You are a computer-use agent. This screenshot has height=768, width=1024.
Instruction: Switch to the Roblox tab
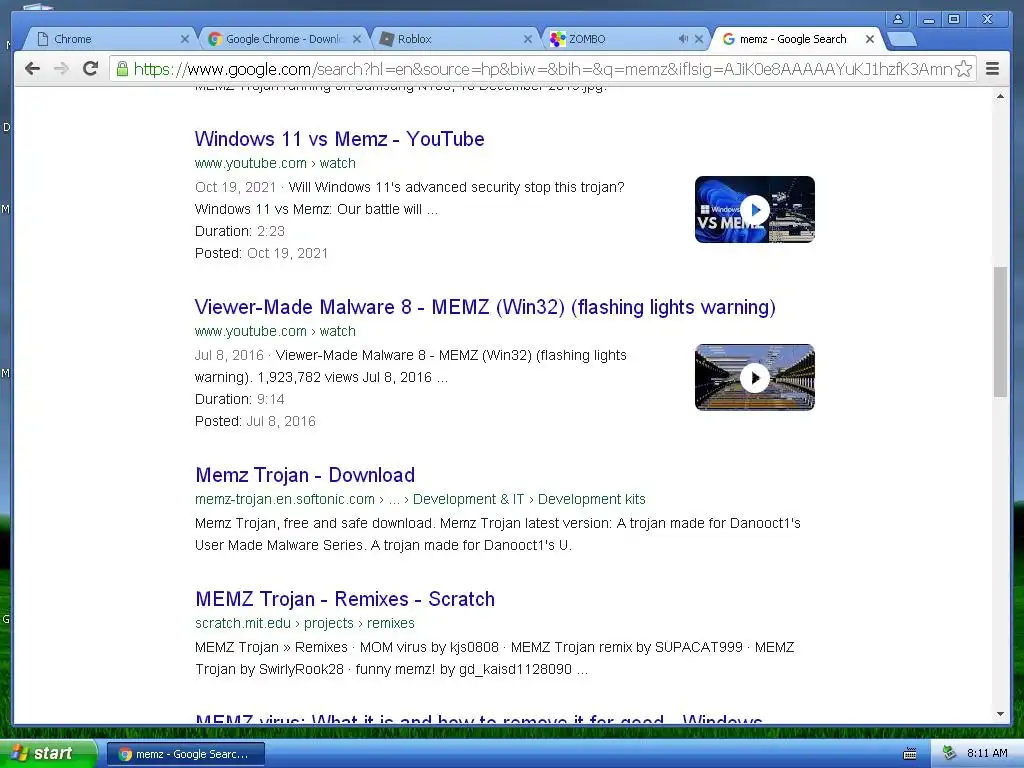click(x=455, y=39)
